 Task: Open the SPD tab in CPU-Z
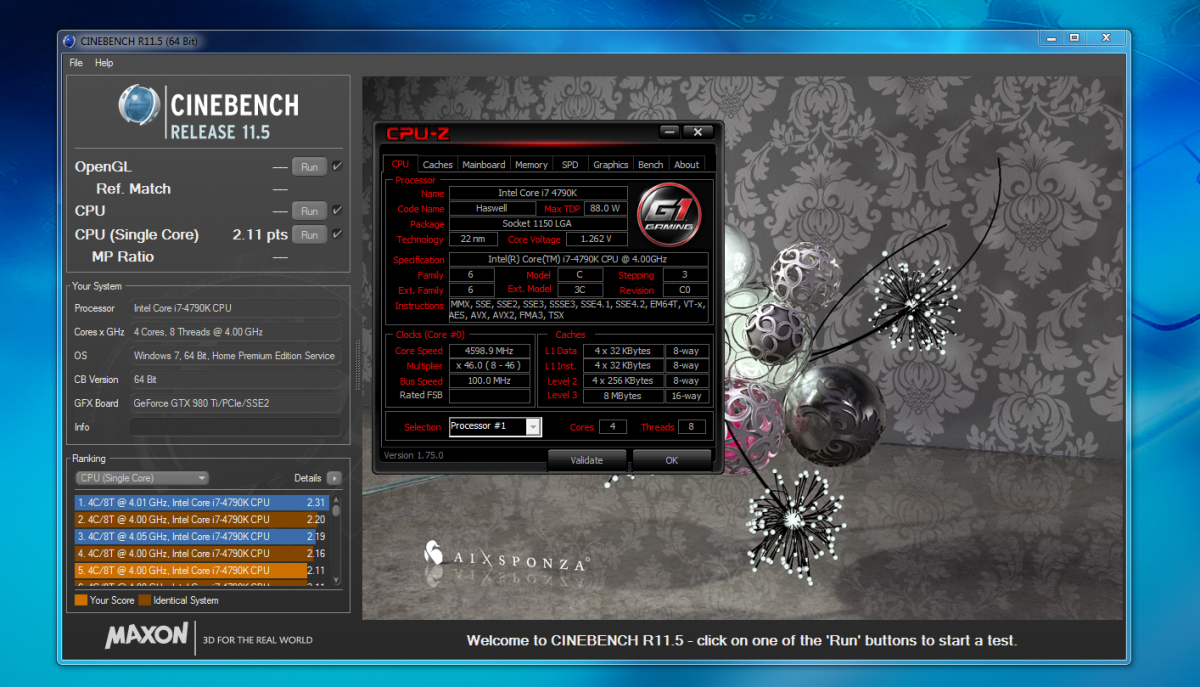pyautogui.click(x=569, y=164)
